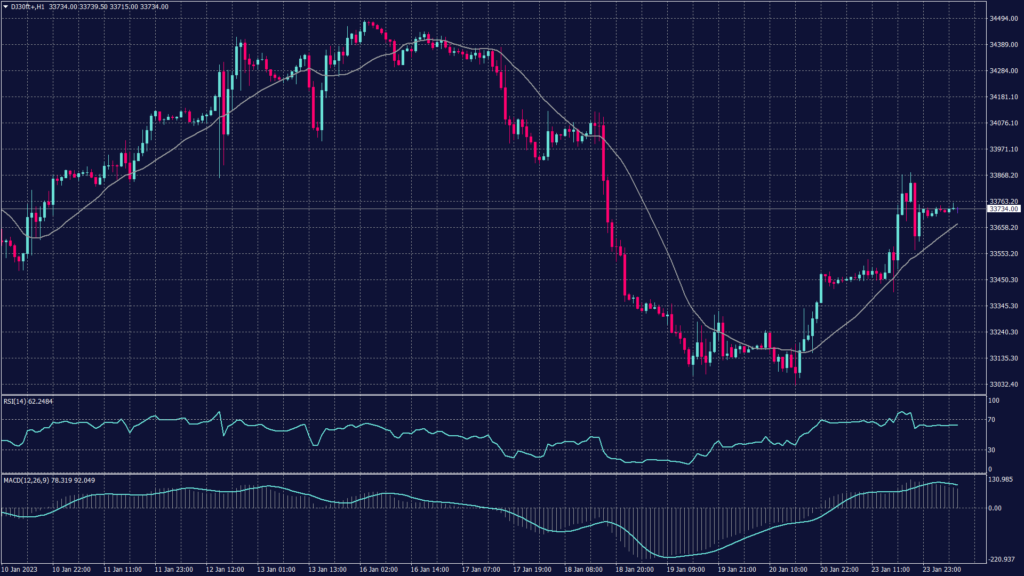Click the 34494.00 price axis label
The width and height of the screenshot is (1024, 576).
pyautogui.click(x=1003, y=19)
